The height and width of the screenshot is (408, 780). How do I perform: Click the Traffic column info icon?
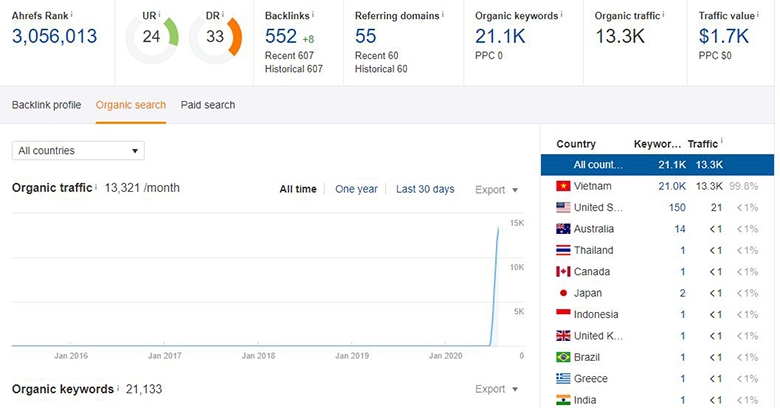pyautogui.click(x=722, y=141)
